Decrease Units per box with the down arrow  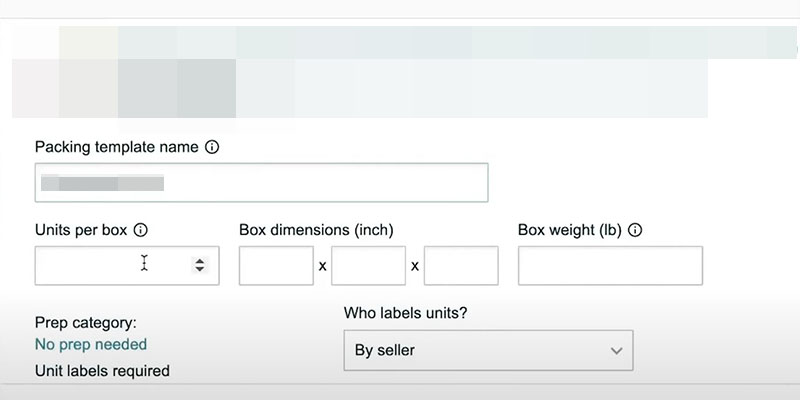click(x=200, y=269)
